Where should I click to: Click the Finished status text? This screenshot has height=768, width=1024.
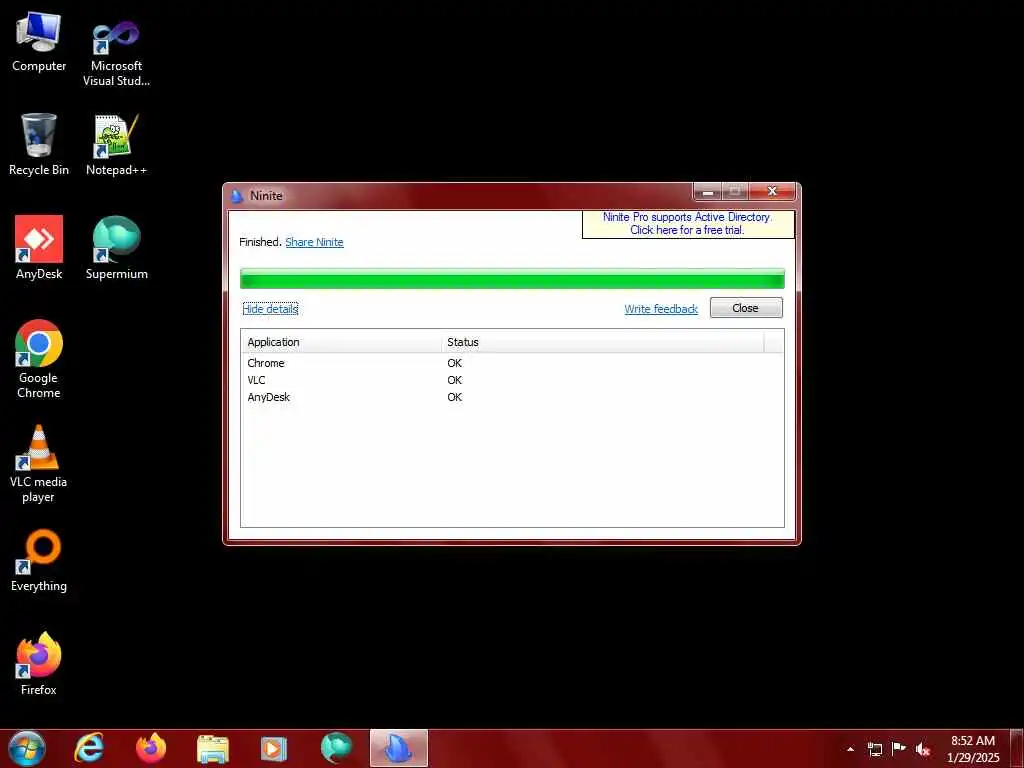(x=261, y=242)
